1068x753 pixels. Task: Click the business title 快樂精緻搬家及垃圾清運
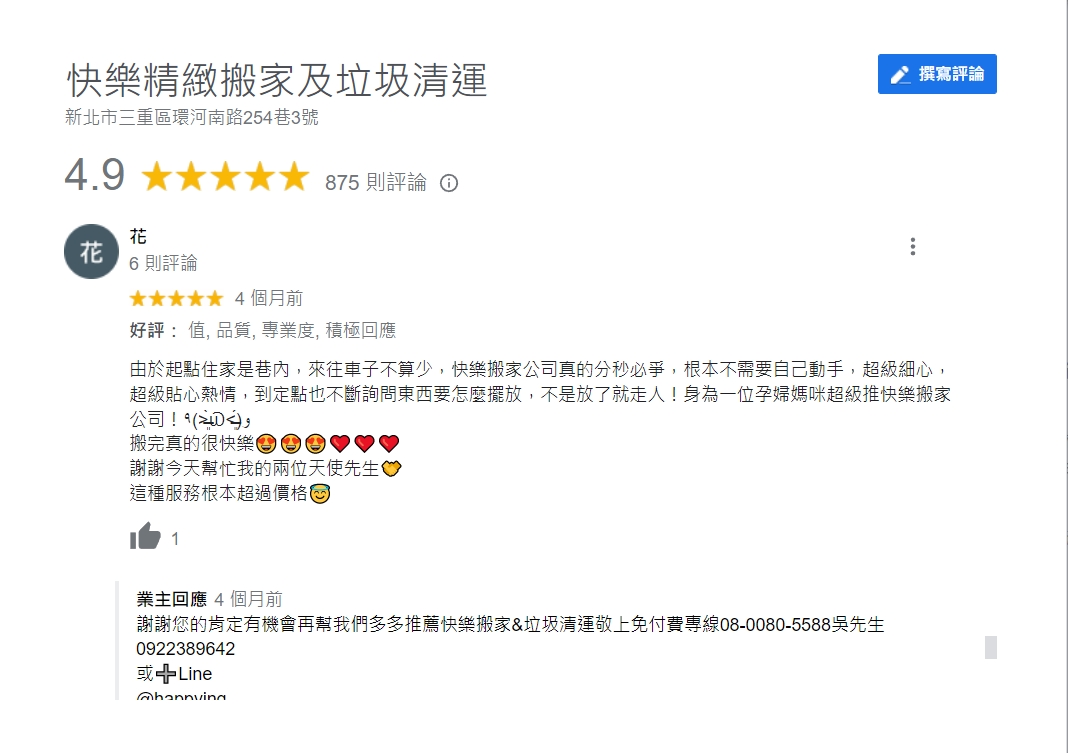pyautogui.click(x=277, y=80)
